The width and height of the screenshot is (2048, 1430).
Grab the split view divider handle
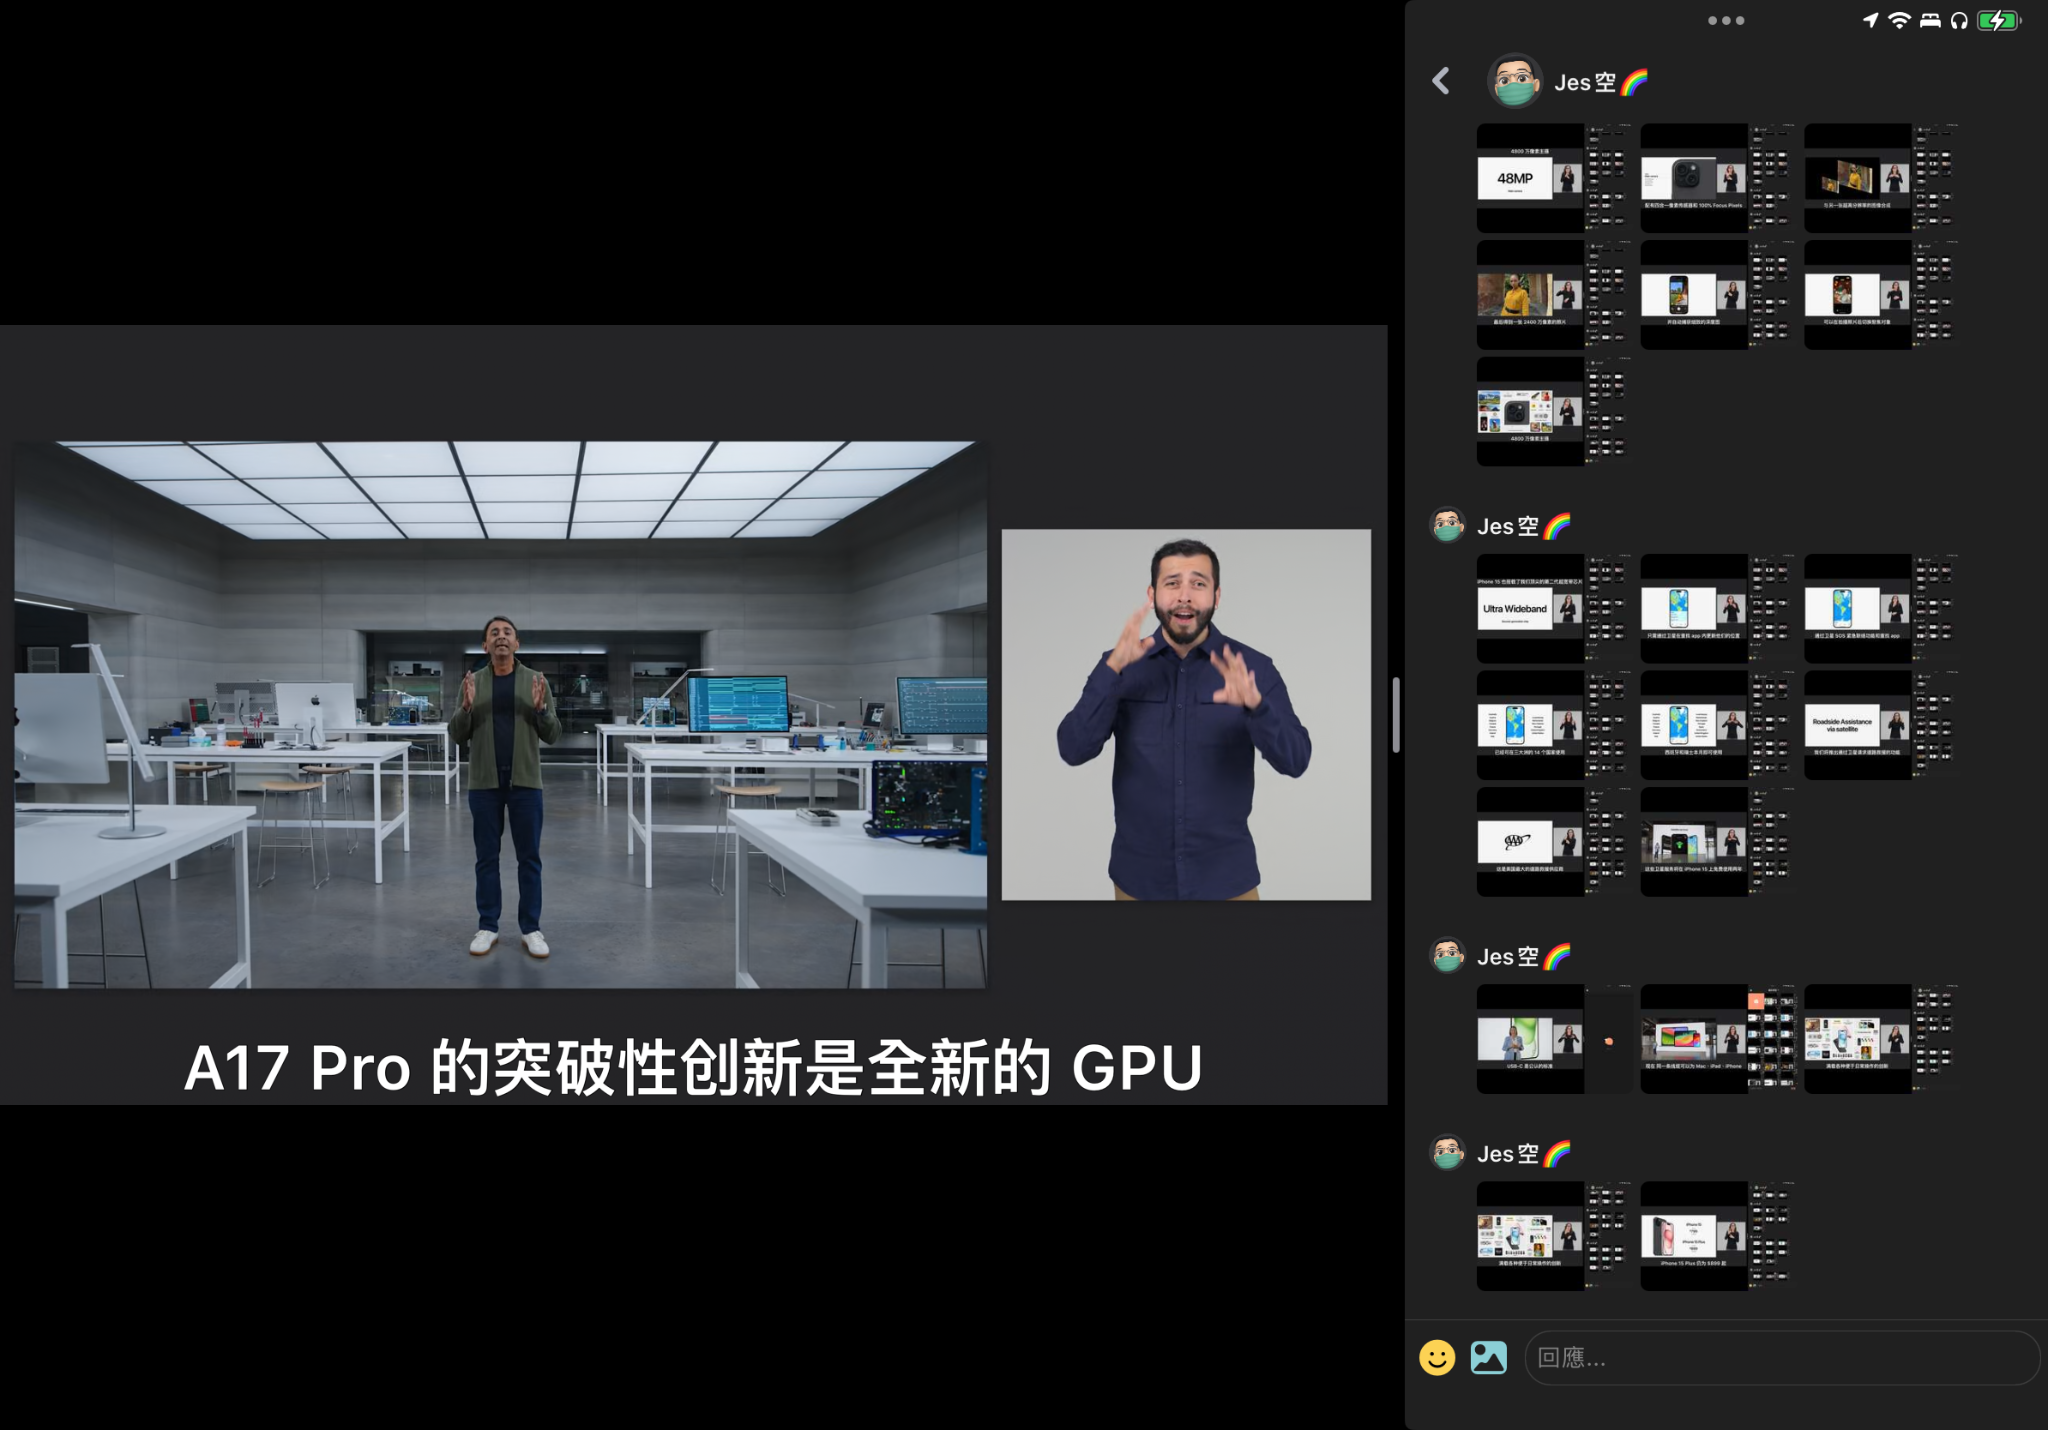tap(1396, 715)
